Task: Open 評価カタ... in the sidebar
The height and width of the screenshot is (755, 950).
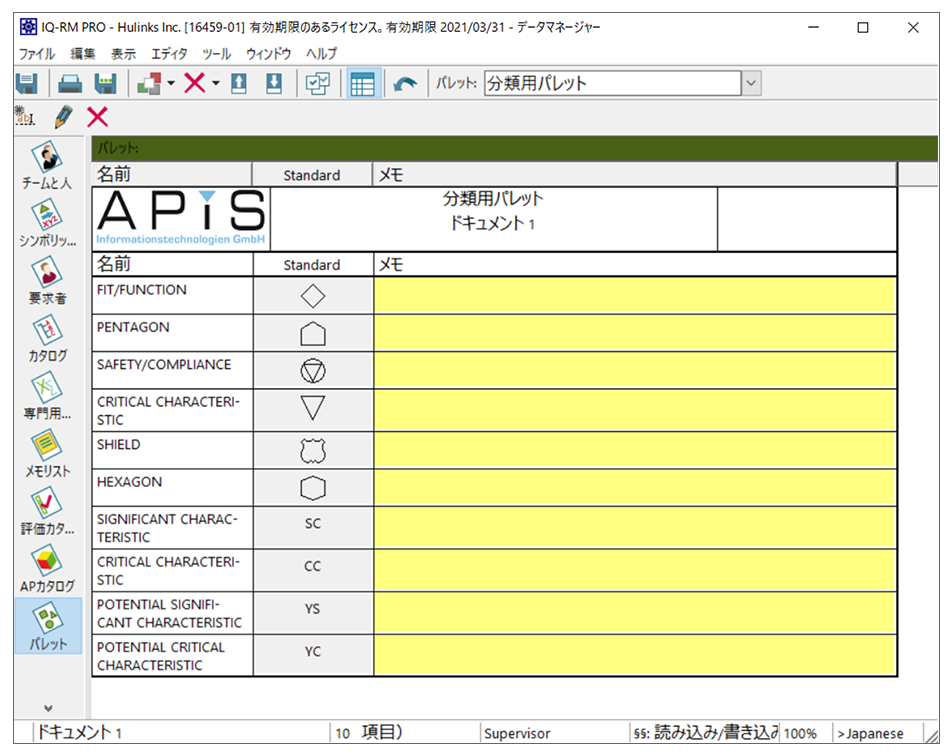Action: coord(47,511)
